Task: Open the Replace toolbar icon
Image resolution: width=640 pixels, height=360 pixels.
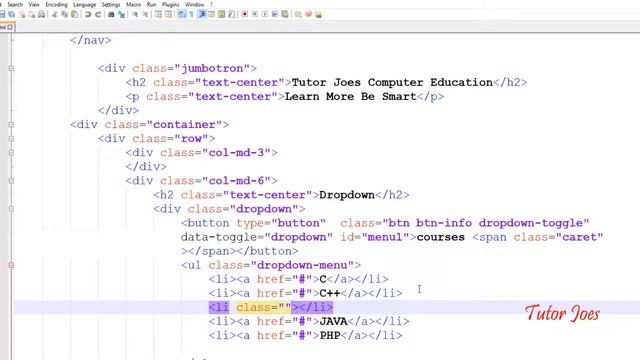Action: pyautogui.click(x=121, y=14)
